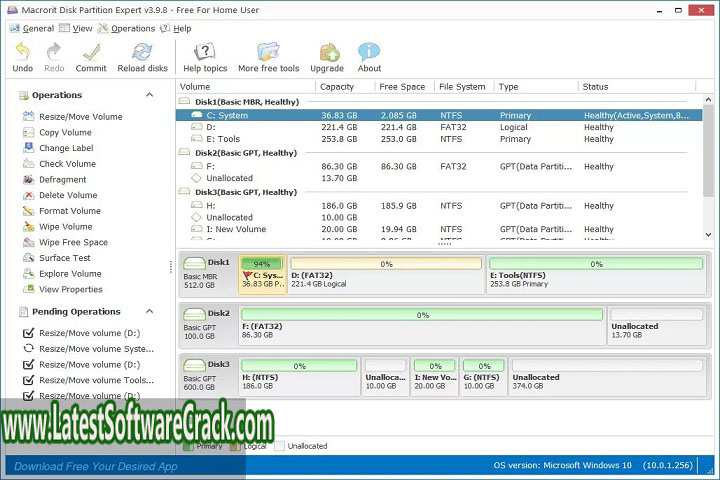Click the Unallocated legend color swatch
The height and width of the screenshot is (480, 720).
pyautogui.click(x=279, y=446)
